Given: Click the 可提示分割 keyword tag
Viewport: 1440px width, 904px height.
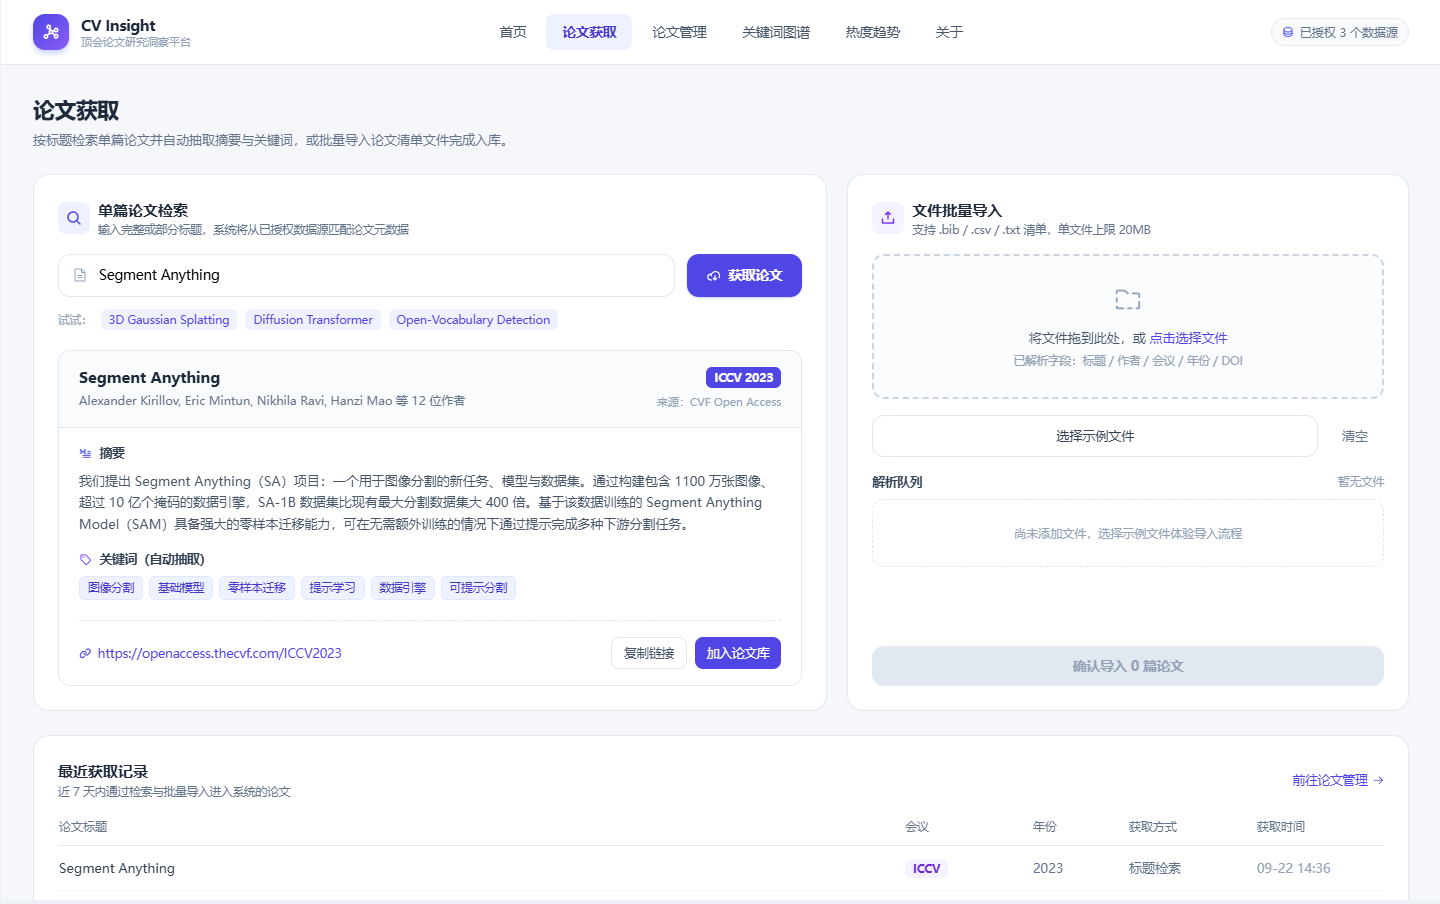Looking at the screenshot, I should point(478,588).
